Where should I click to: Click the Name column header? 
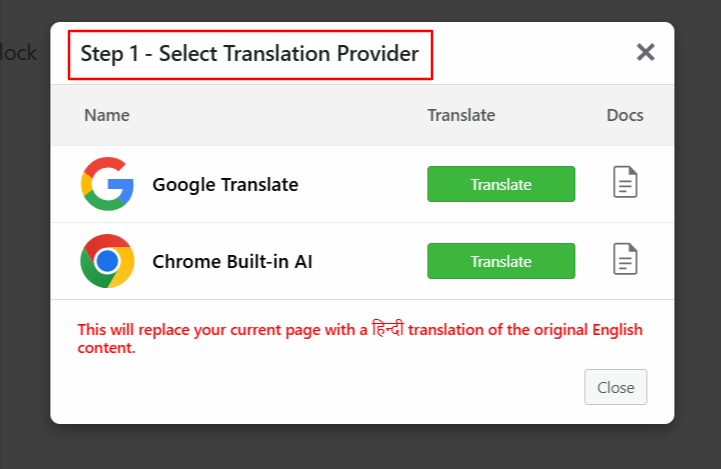pos(107,115)
